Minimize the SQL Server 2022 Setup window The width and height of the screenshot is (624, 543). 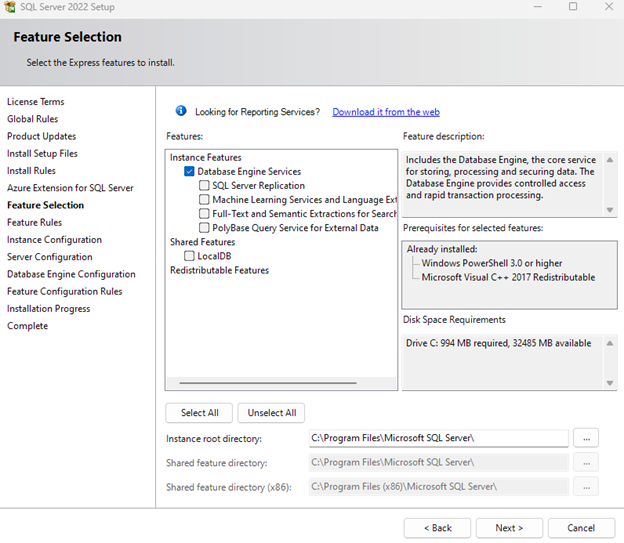pos(538,7)
